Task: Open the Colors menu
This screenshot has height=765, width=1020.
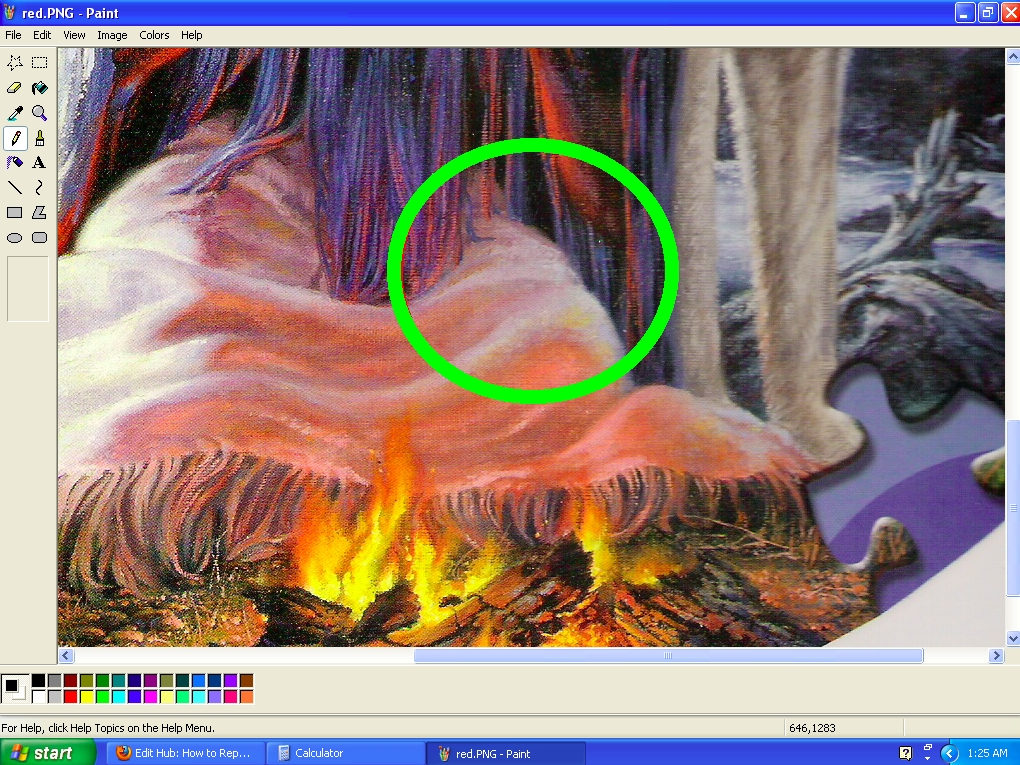Action: pyautogui.click(x=154, y=35)
